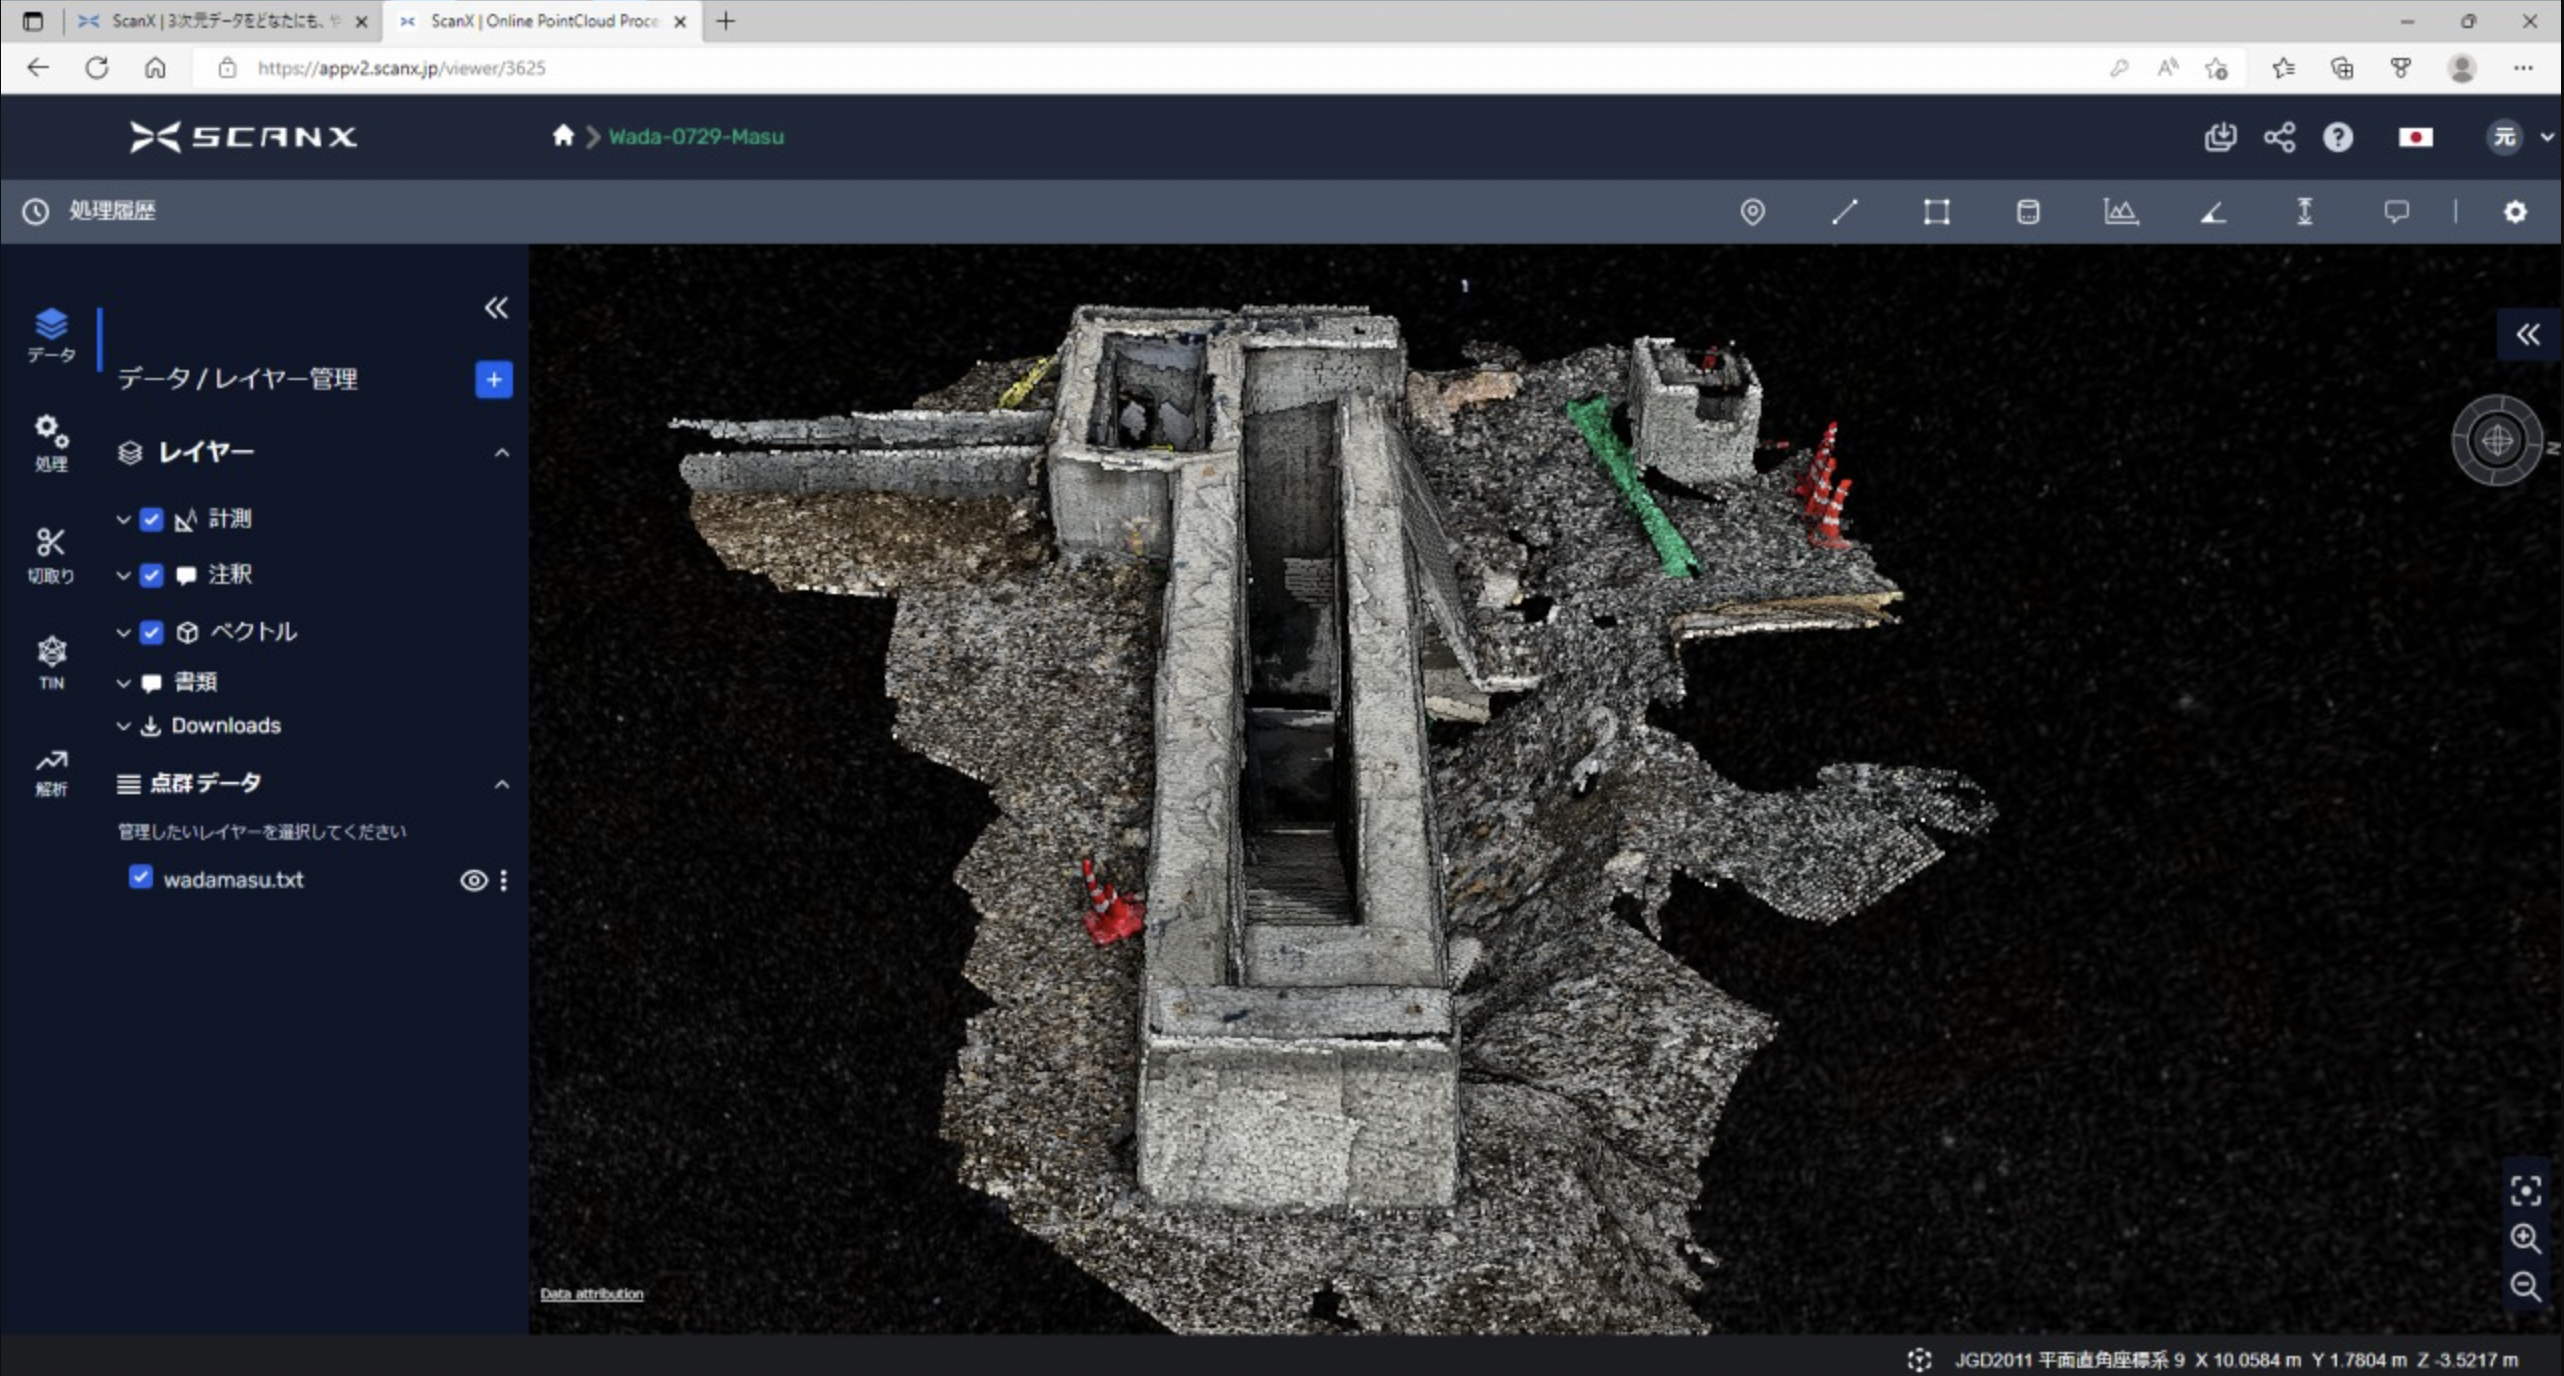Uncheck the 計測 layer checkbox
The height and width of the screenshot is (1376, 2564).
point(151,519)
